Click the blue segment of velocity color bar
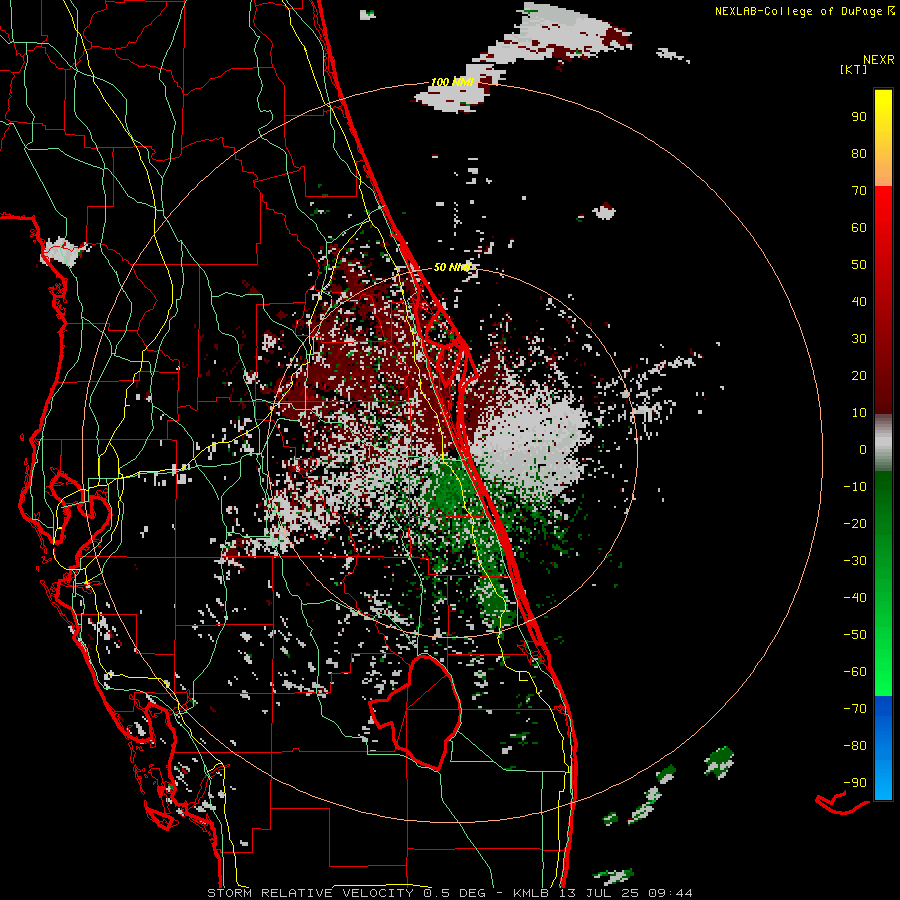This screenshot has height=900, width=900. (x=883, y=748)
